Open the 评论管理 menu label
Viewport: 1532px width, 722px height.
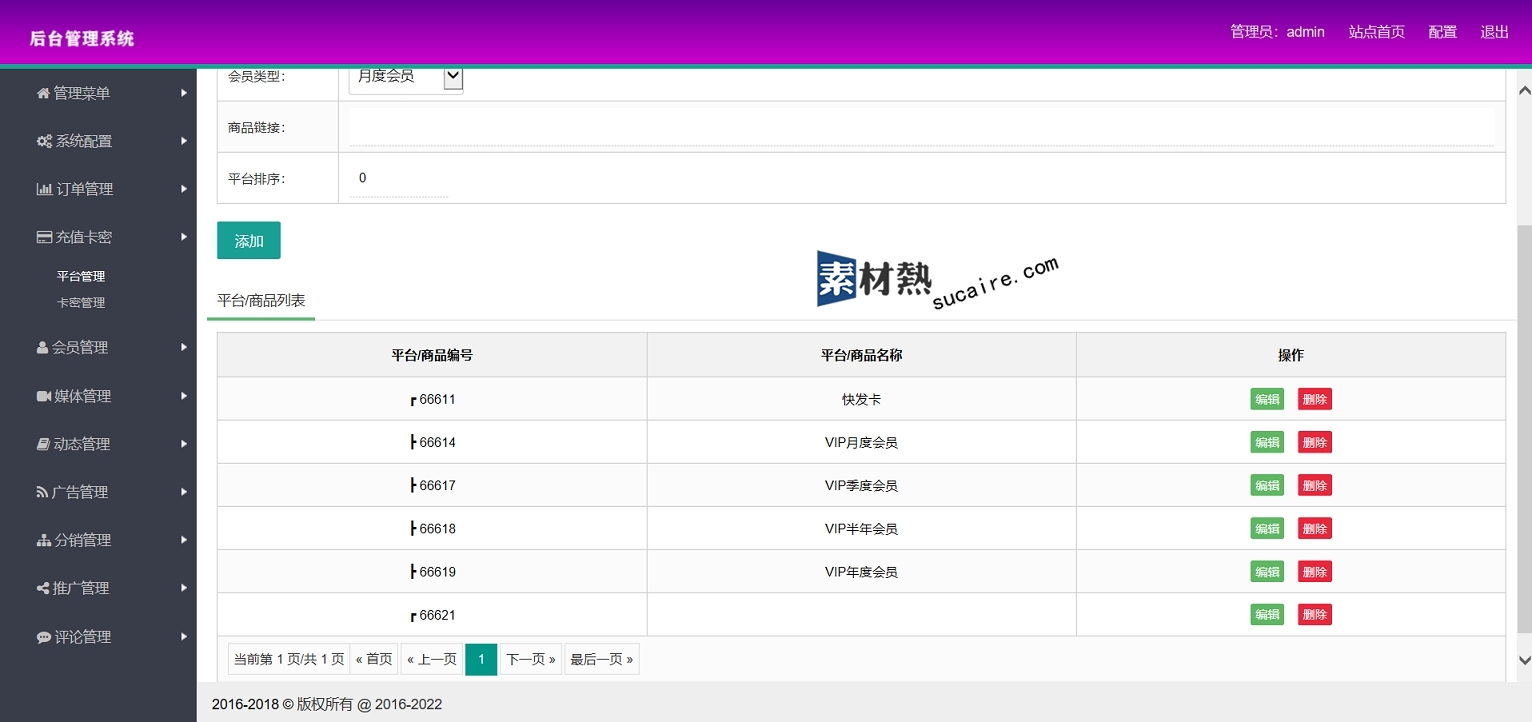[x=83, y=637]
